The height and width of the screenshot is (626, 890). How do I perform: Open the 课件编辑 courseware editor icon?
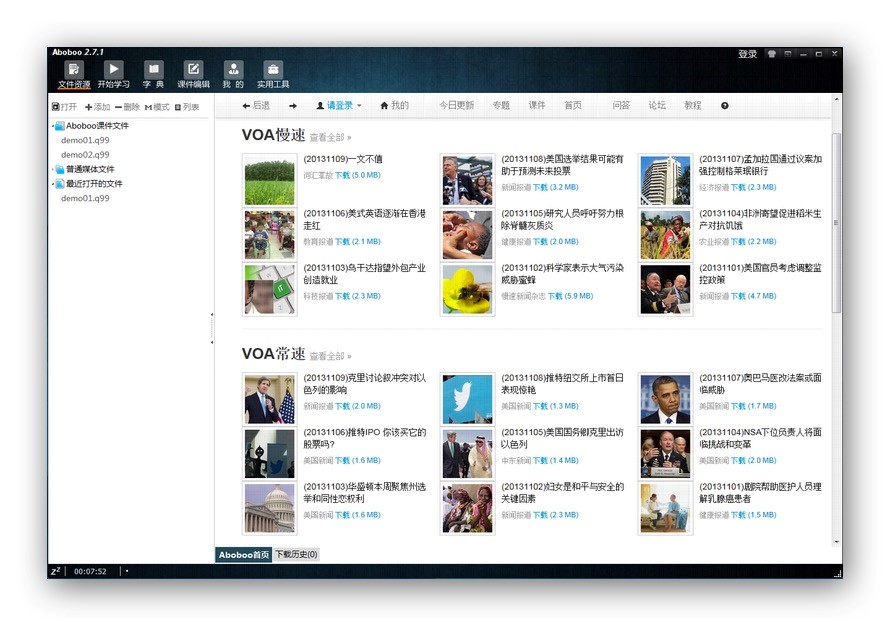pos(194,69)
